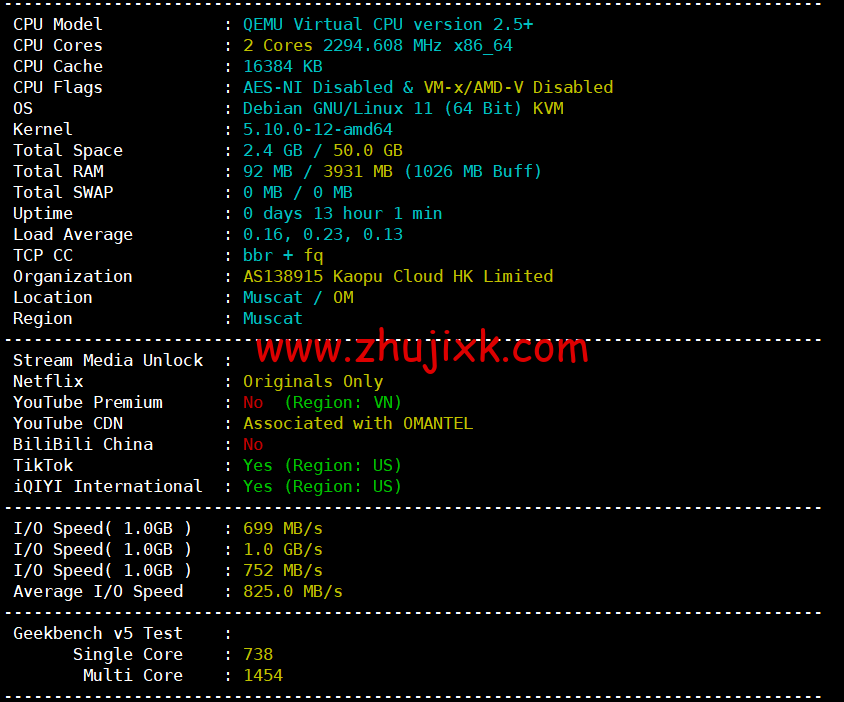The image size is (844, 702).
Task: Click the Muscat / OM location value
Action: coord(298,297)
